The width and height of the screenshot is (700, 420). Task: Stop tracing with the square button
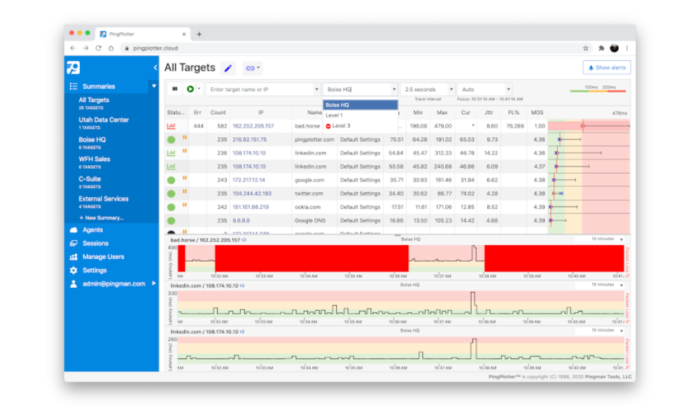click(175, 89)
